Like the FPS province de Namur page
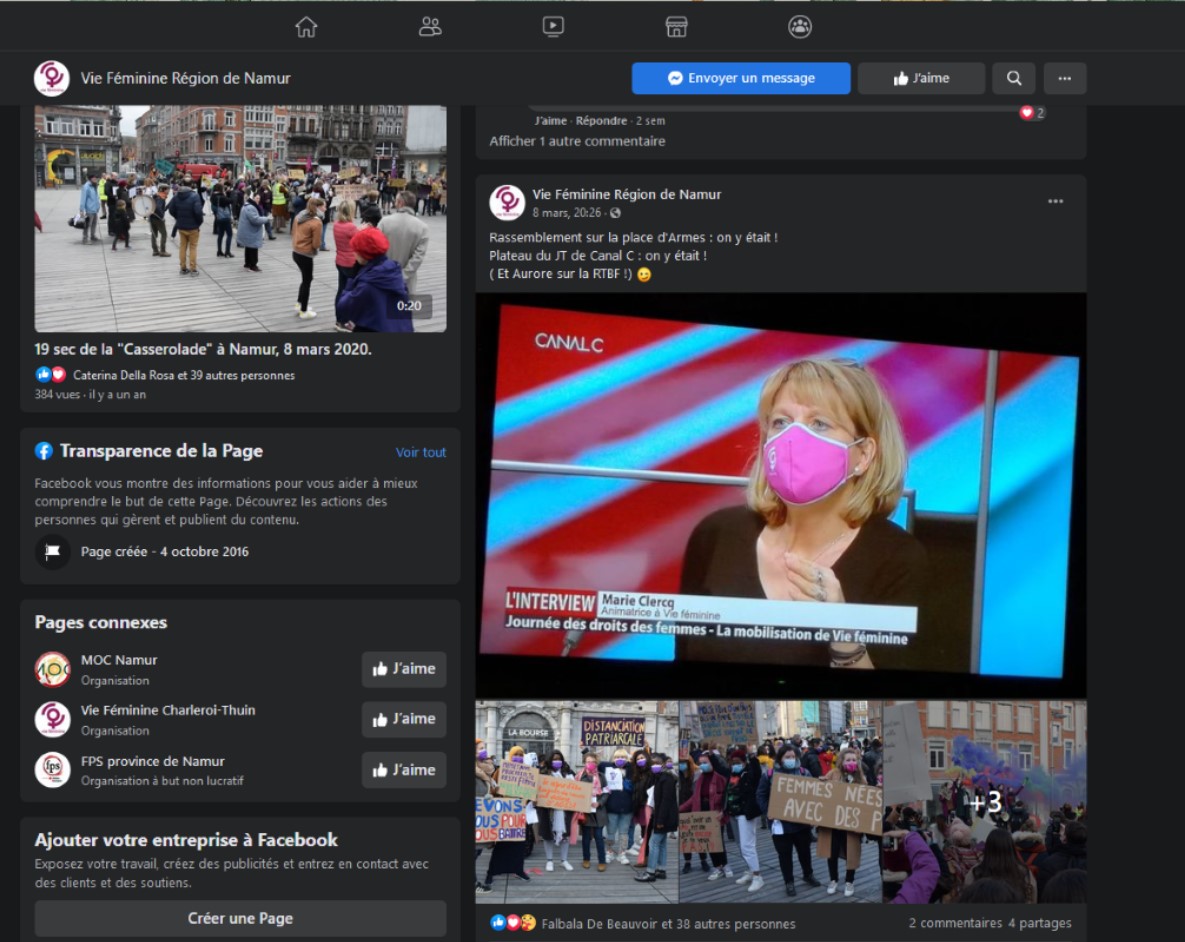1185x942 pixels. (404, 770)
